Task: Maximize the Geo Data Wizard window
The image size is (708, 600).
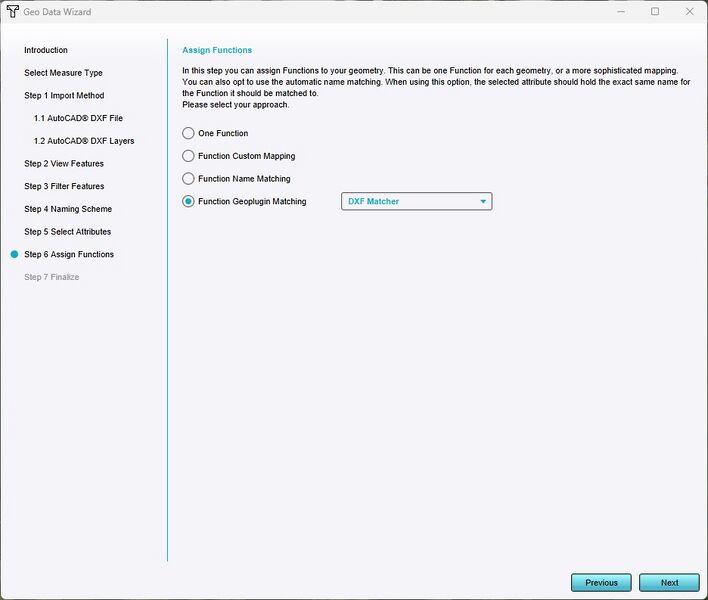Action: pyautogui.click(x=655, y=11)
